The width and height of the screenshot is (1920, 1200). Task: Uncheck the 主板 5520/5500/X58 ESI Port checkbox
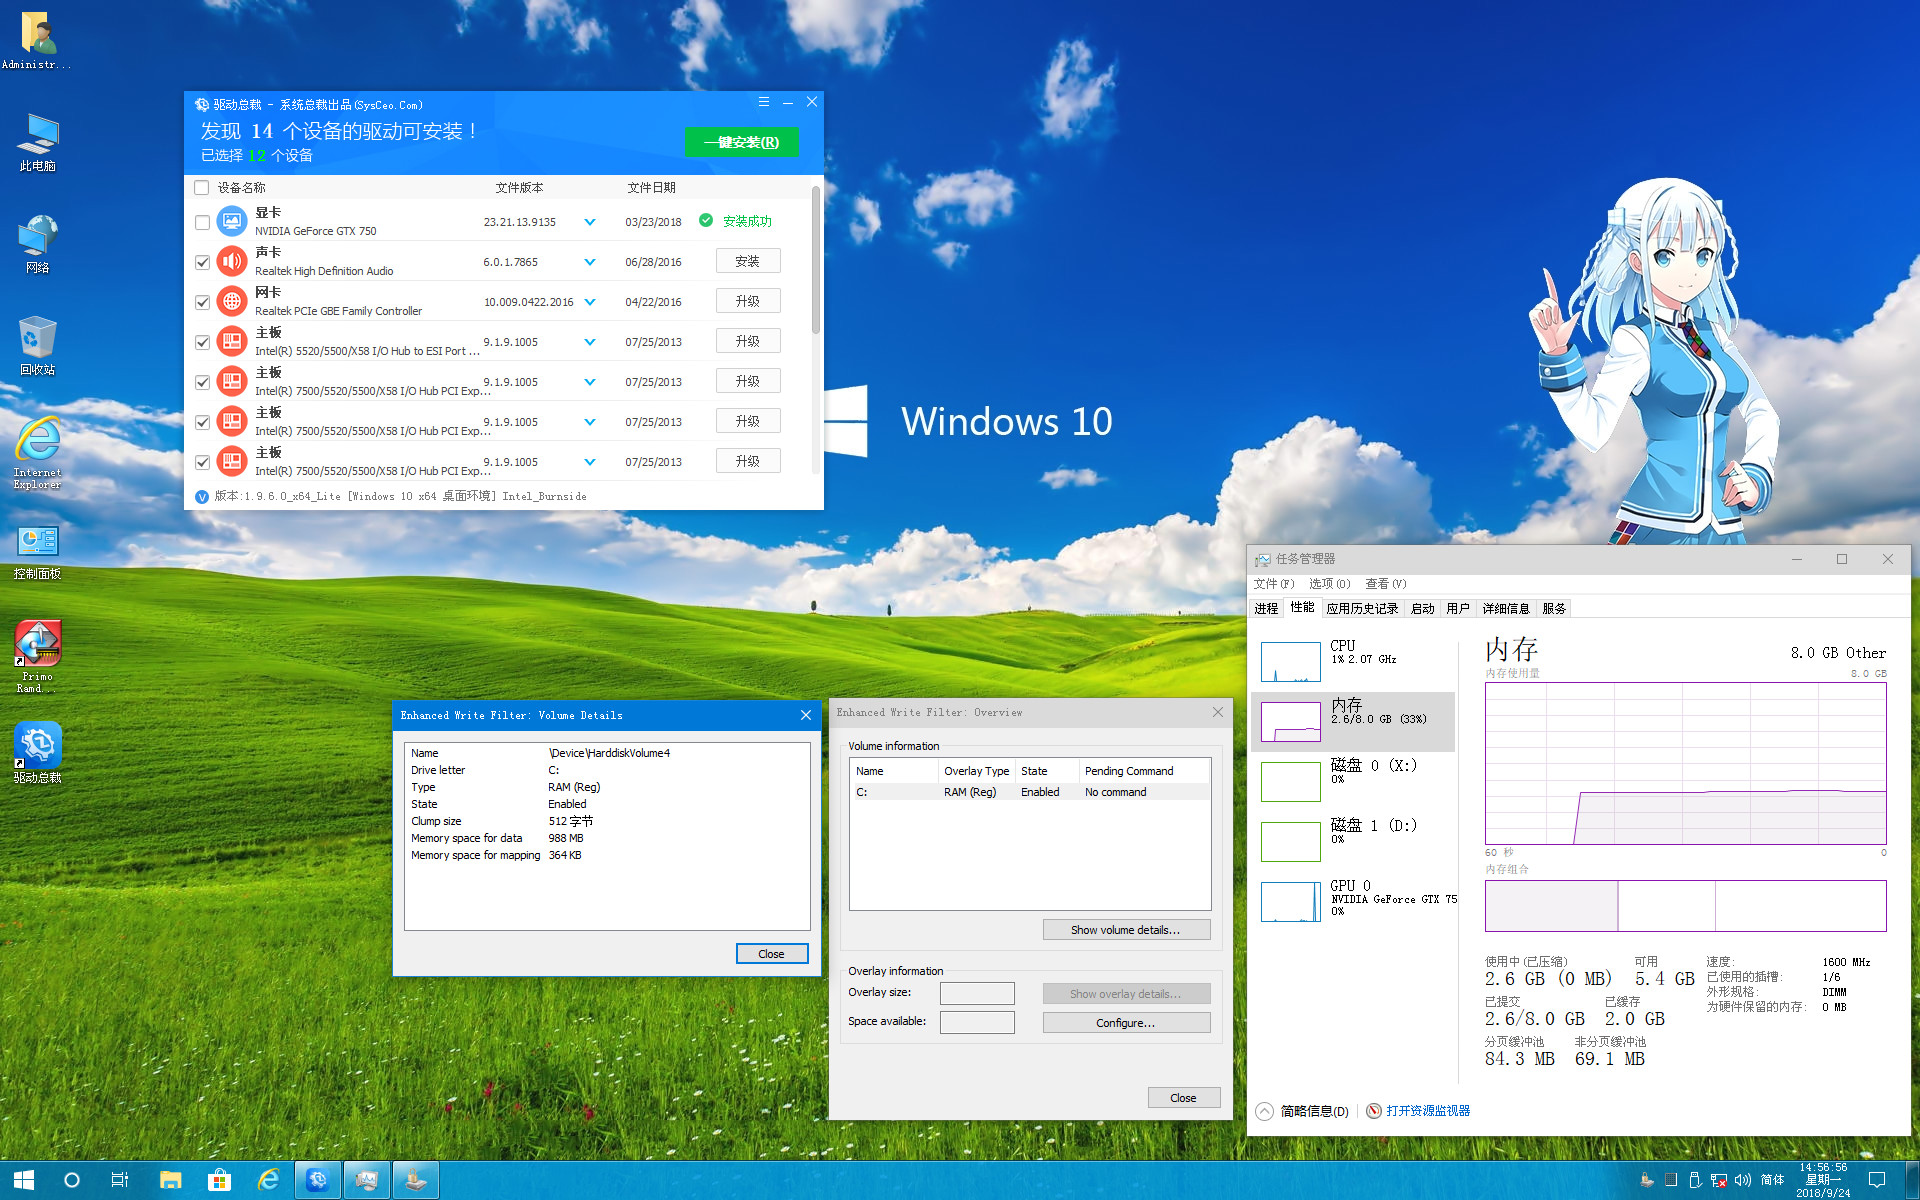(x=202, y=342)
